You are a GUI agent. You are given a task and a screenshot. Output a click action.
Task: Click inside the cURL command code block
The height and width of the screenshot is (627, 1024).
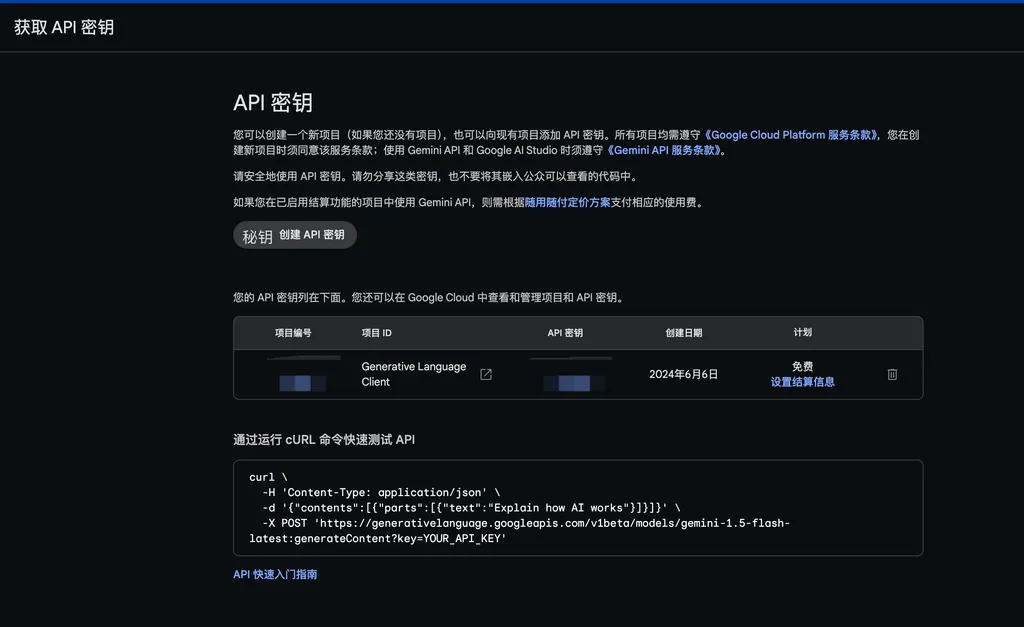[578, 508]
